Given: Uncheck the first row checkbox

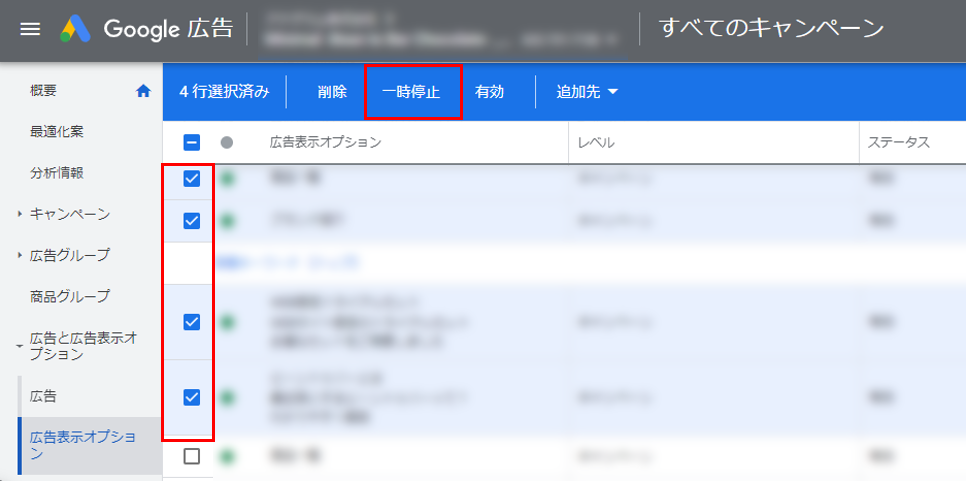Looking at the screenshot, I should 192,179.
